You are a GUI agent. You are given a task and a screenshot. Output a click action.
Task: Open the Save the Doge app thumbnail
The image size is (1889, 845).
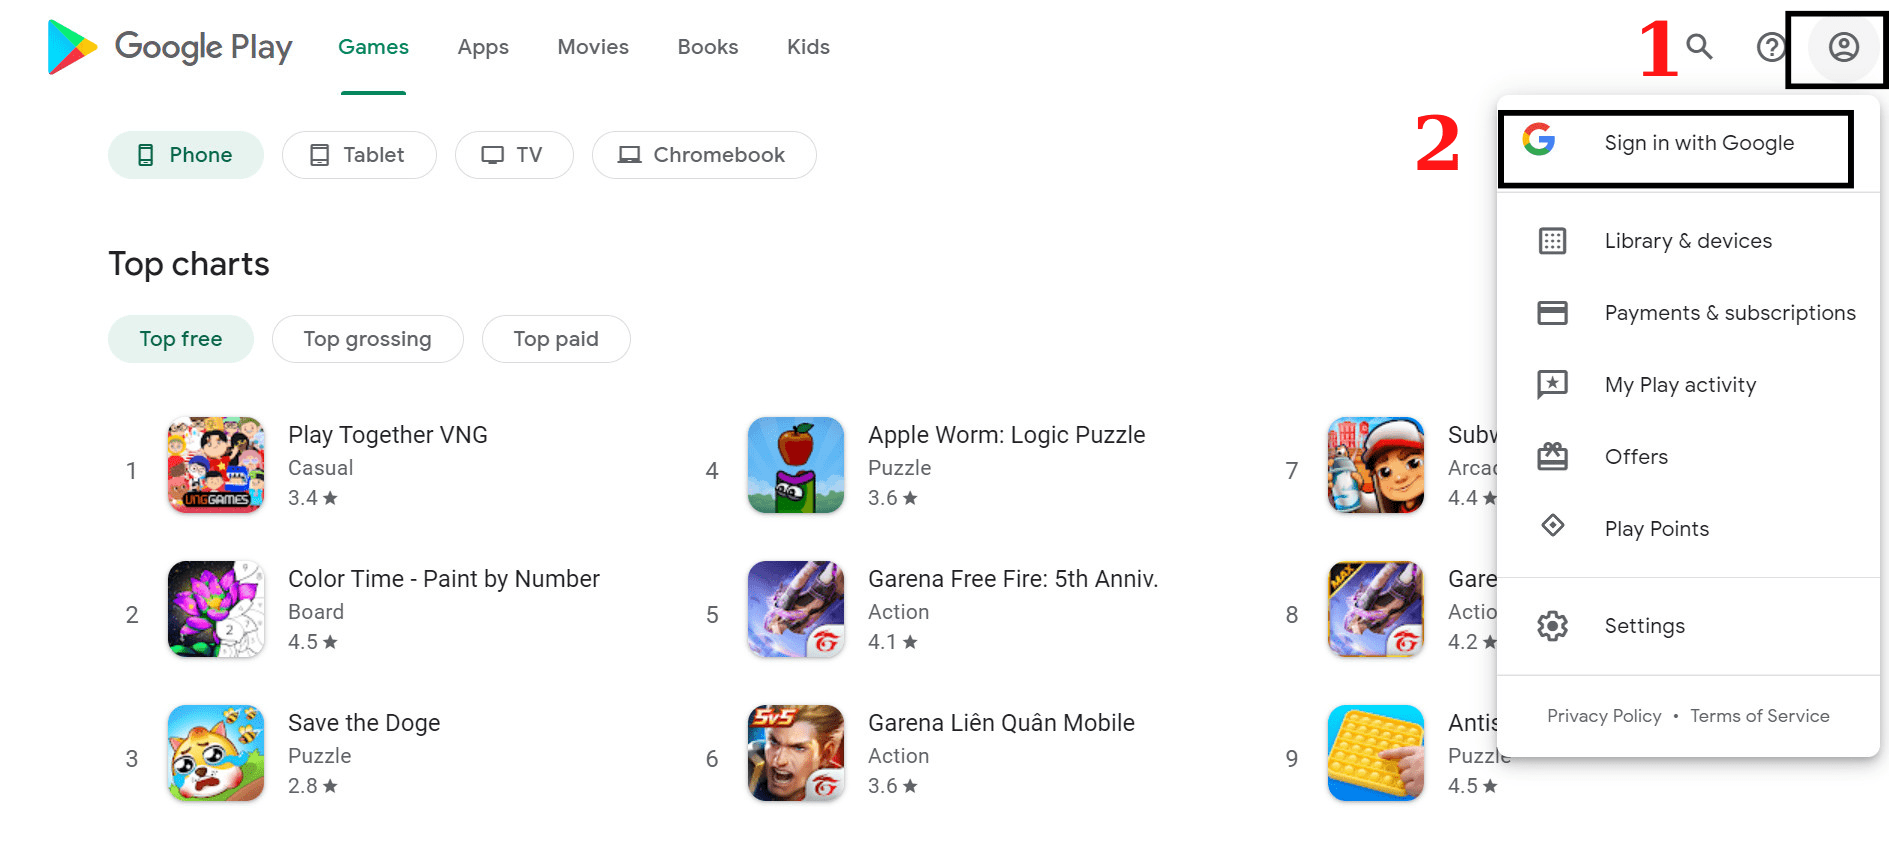coord(216,753)
